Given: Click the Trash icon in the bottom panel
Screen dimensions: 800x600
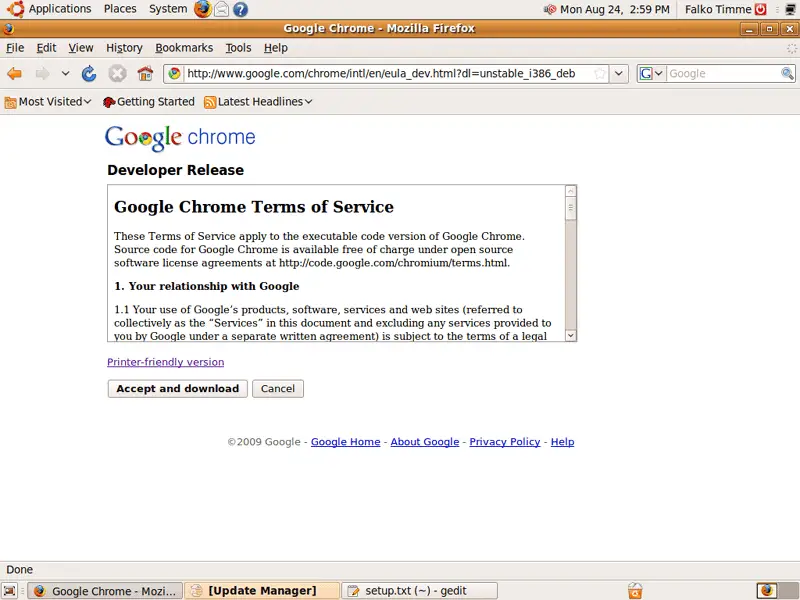Looking at the screenshot, I should [x=635, y=590].
